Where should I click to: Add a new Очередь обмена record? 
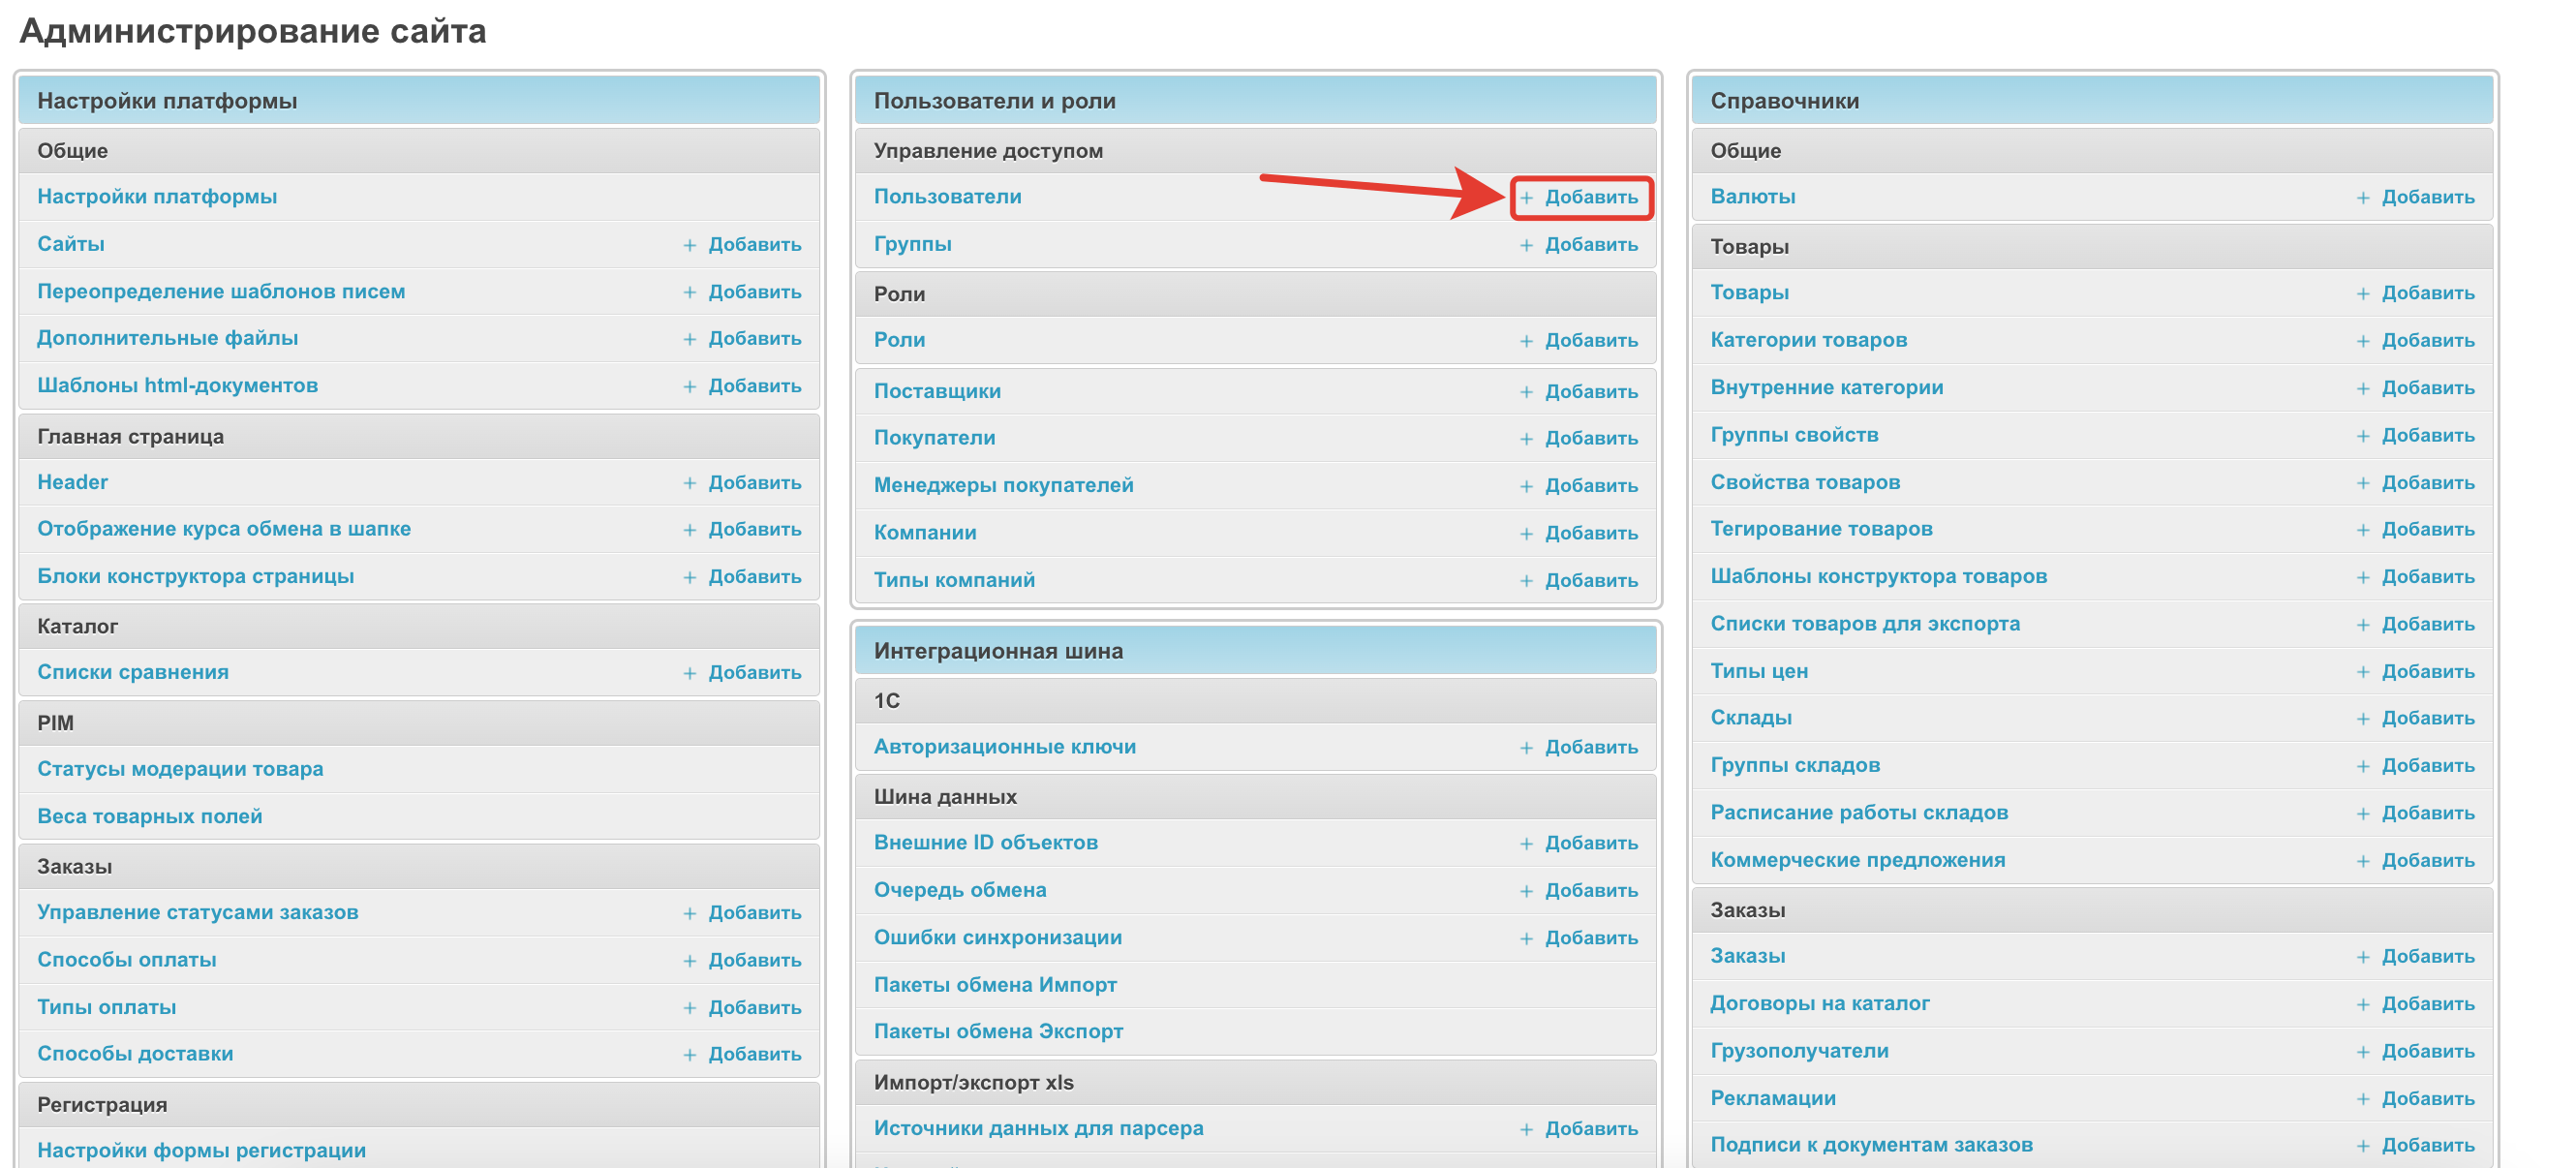(x=1590, y=891)
